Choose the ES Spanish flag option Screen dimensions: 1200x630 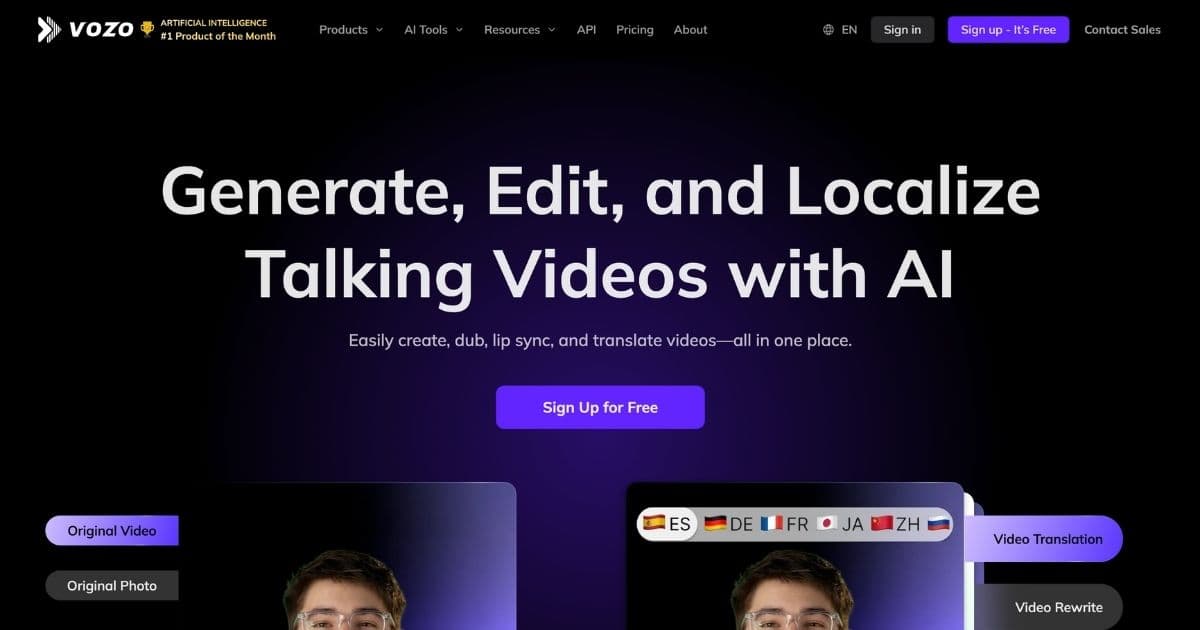667,524
